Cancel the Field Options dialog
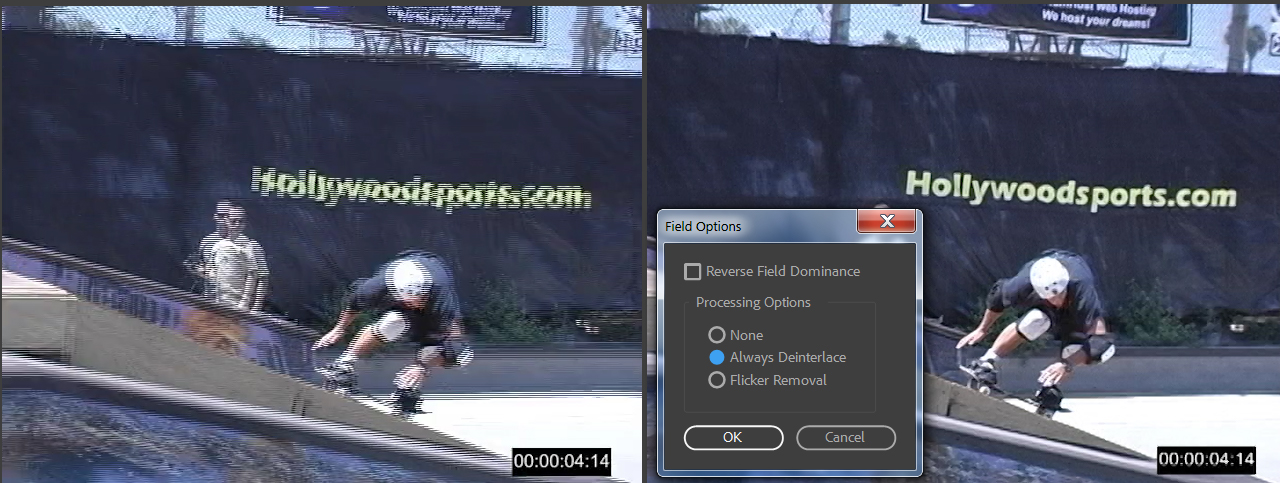 (845, 437)
